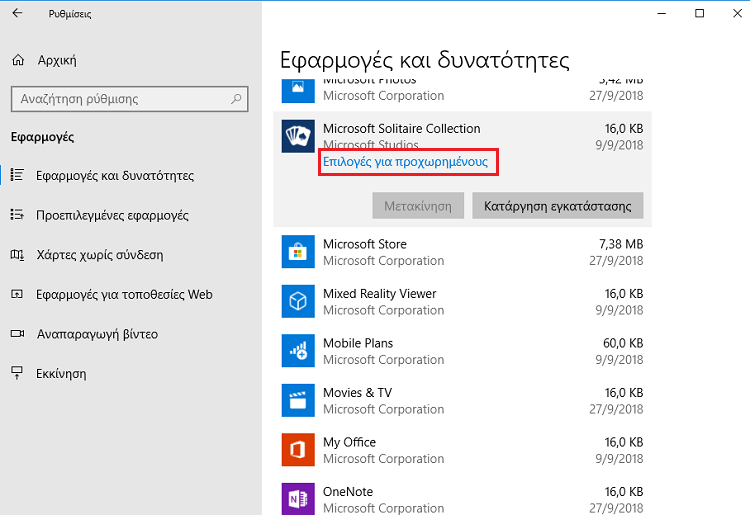Minimize the Ρυθμίσεις window
The height and width of the screenshot is (515, 750).
[x=662, y=13]
